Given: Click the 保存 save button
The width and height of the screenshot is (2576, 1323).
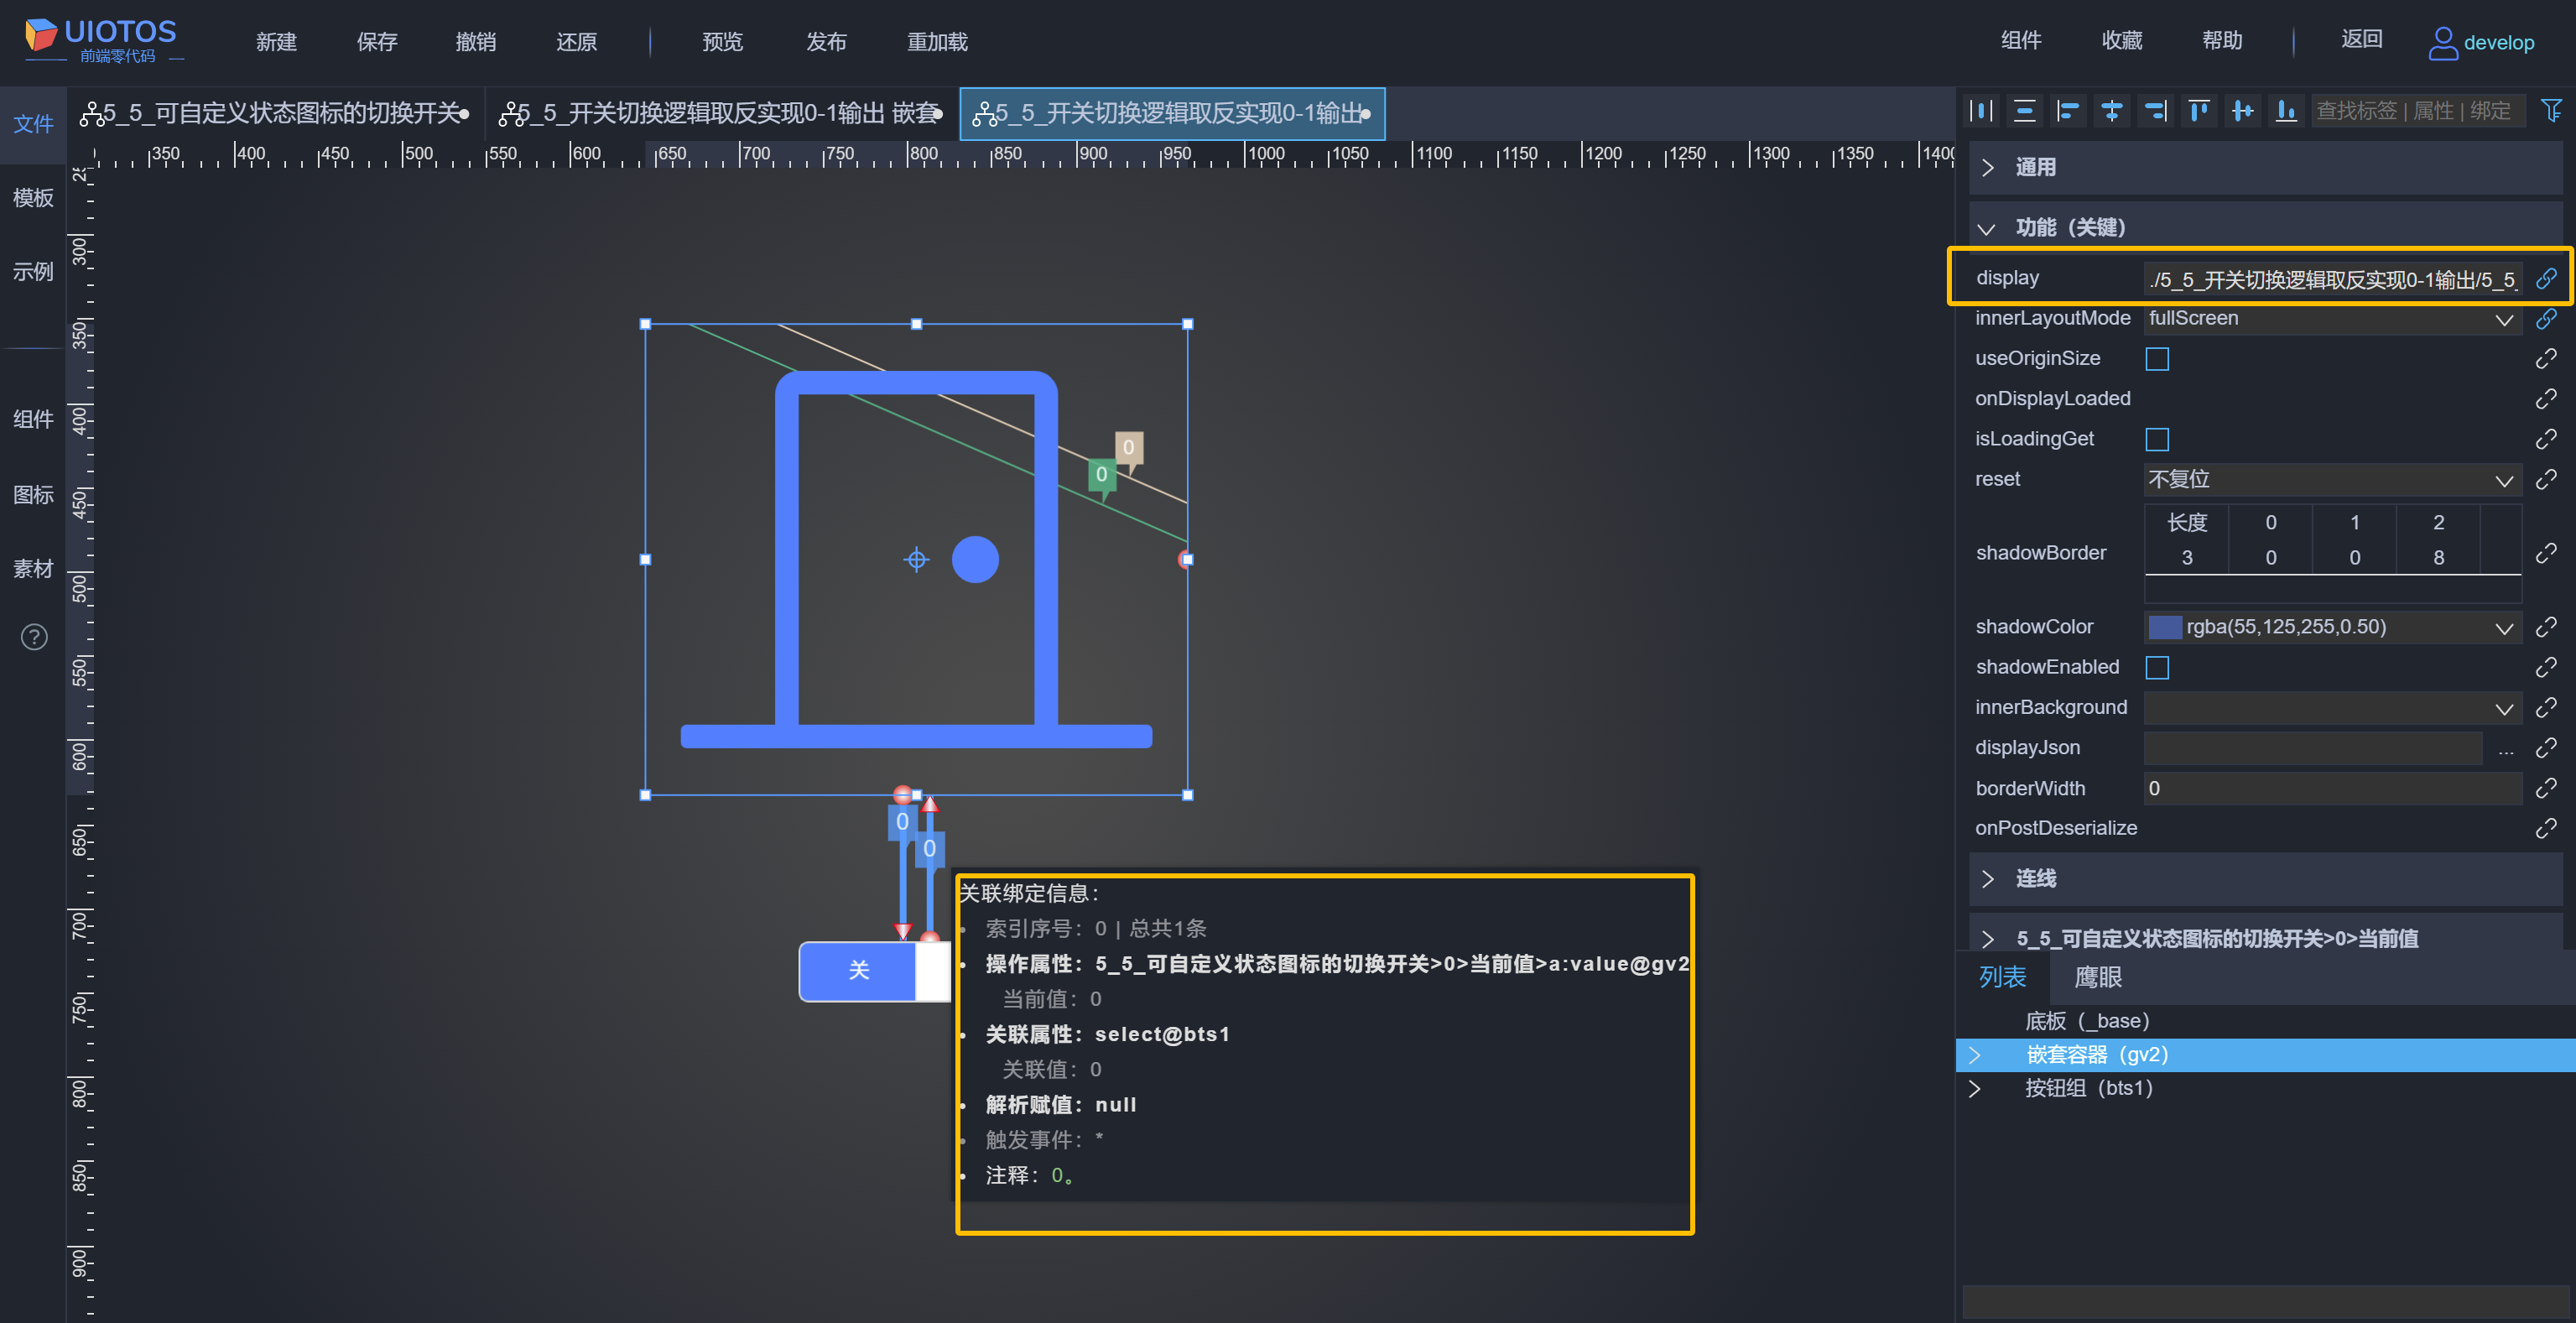Looking at the screenshot, I should point(376,42).
